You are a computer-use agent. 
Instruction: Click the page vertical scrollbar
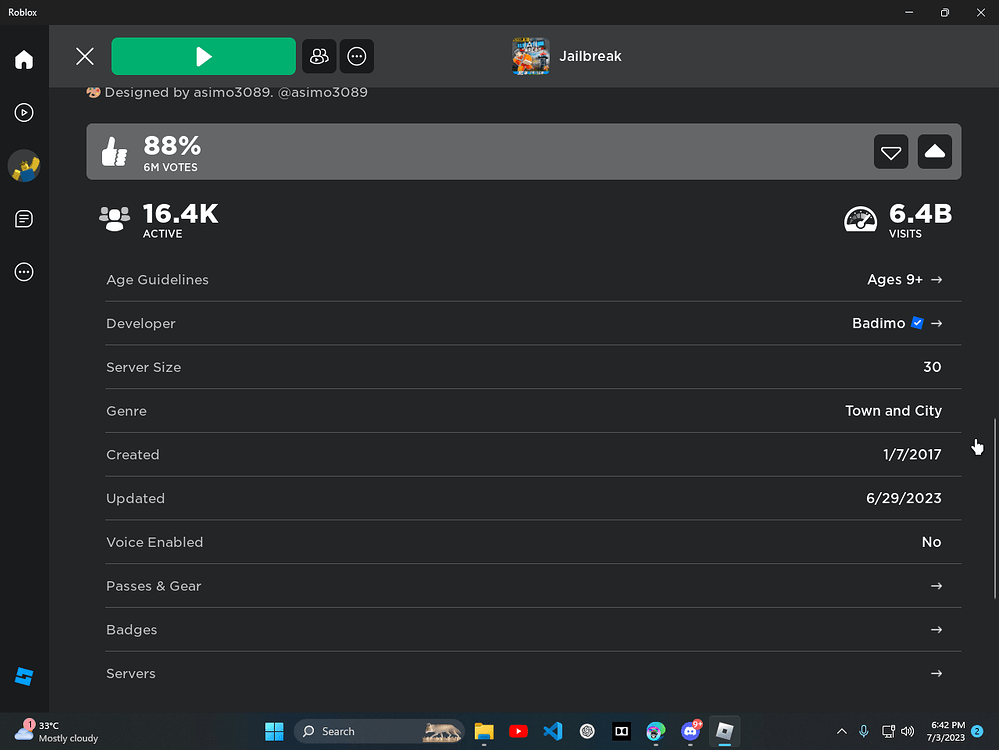pyautogui.click(x=995, y=508)
